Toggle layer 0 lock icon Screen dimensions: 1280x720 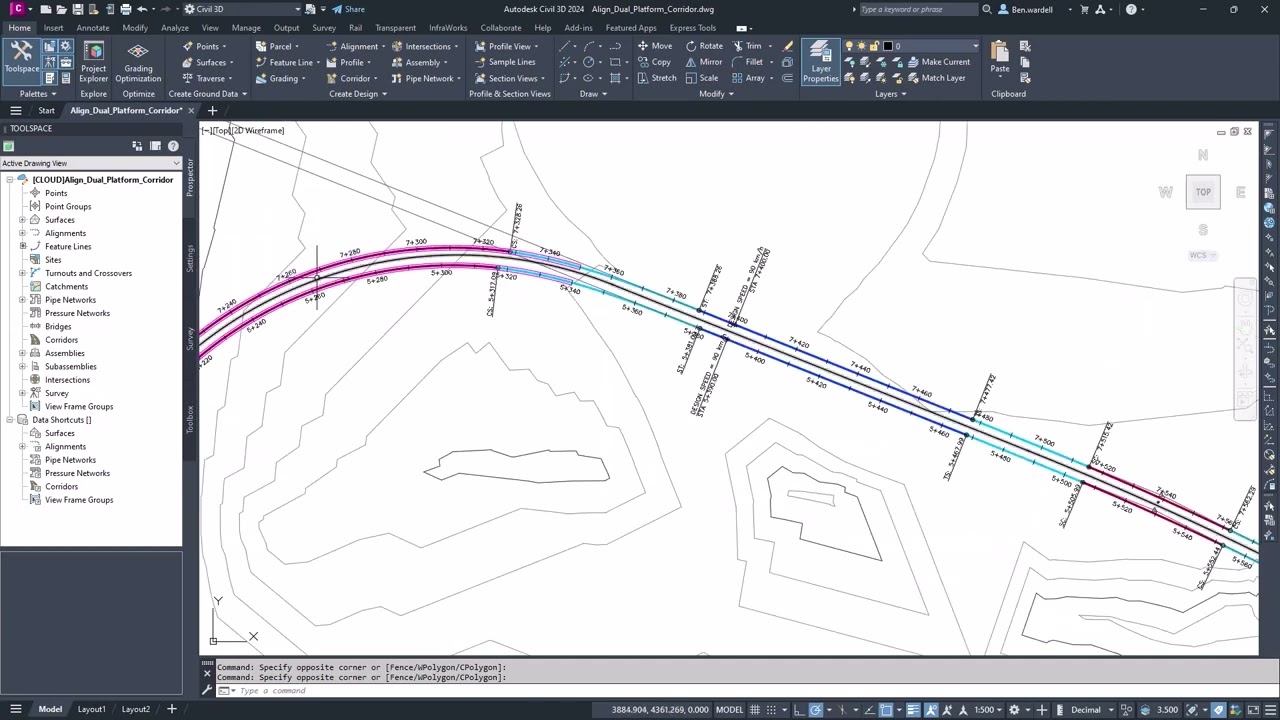coord(873,46)
